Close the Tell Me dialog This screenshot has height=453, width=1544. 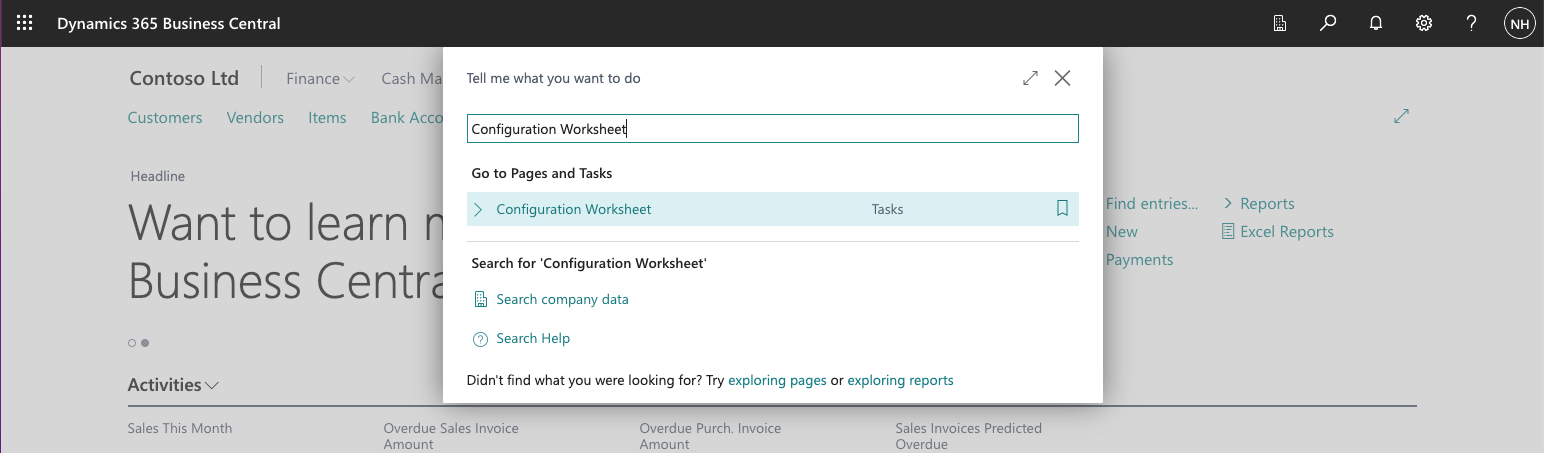tap(1062, 78)
